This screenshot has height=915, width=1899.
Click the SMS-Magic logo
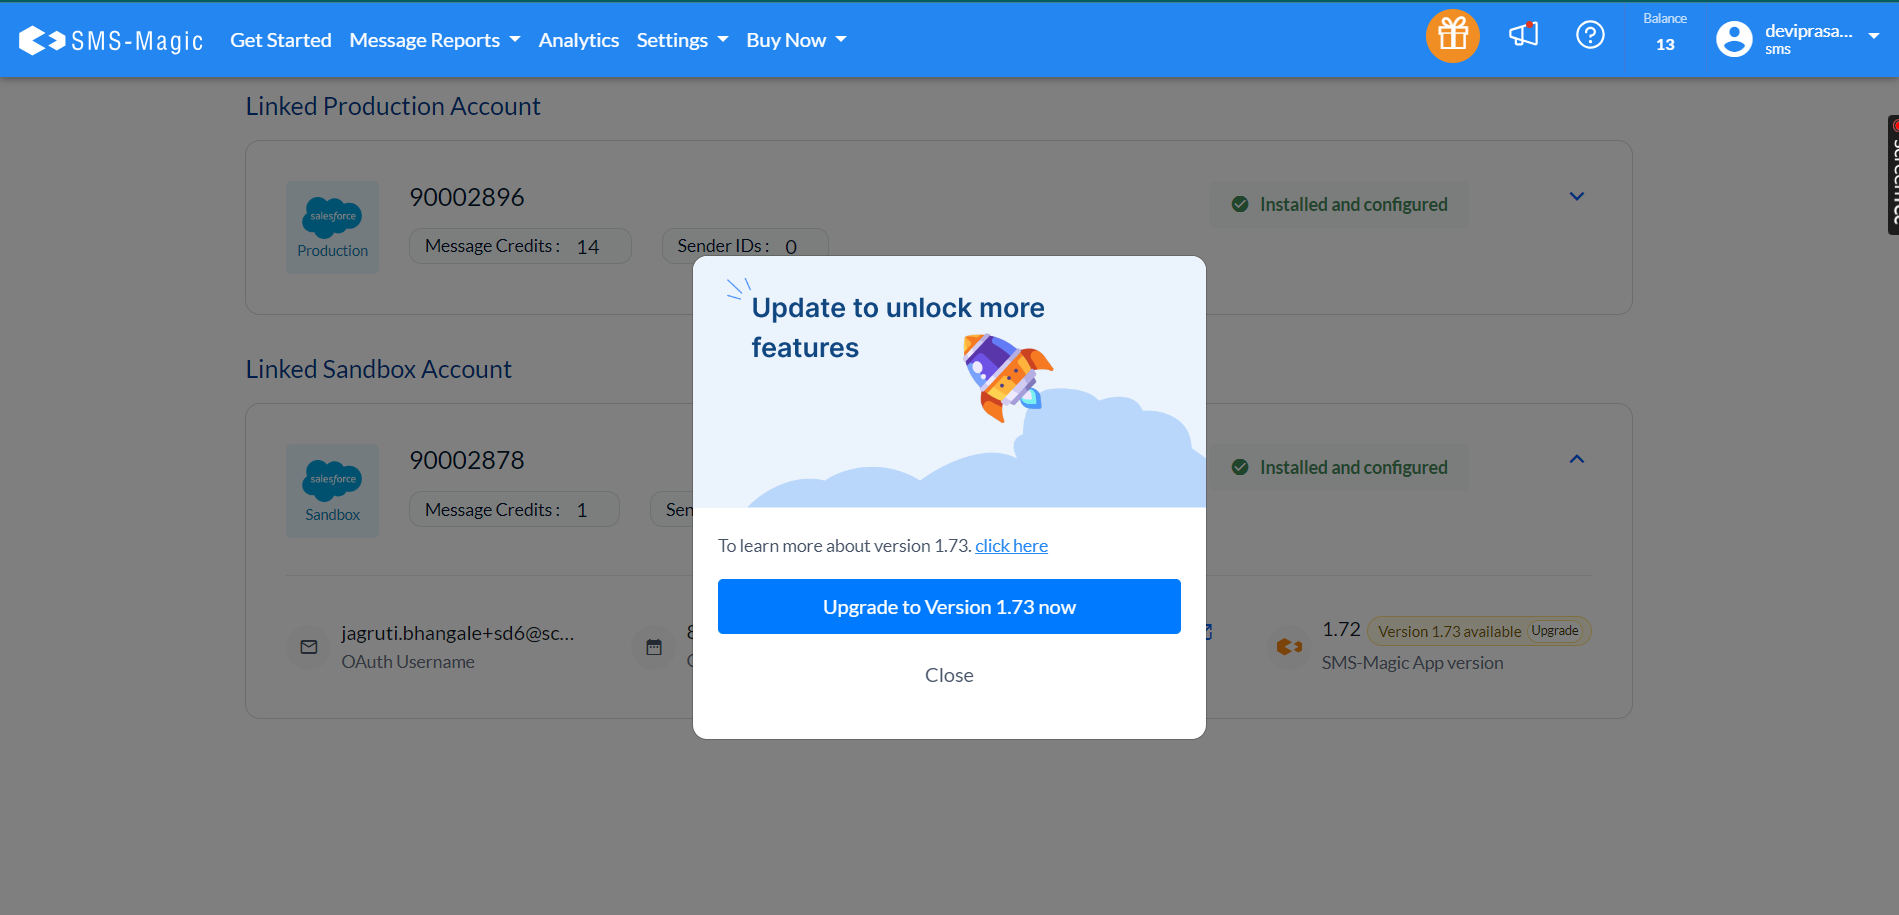coord(111,40)
